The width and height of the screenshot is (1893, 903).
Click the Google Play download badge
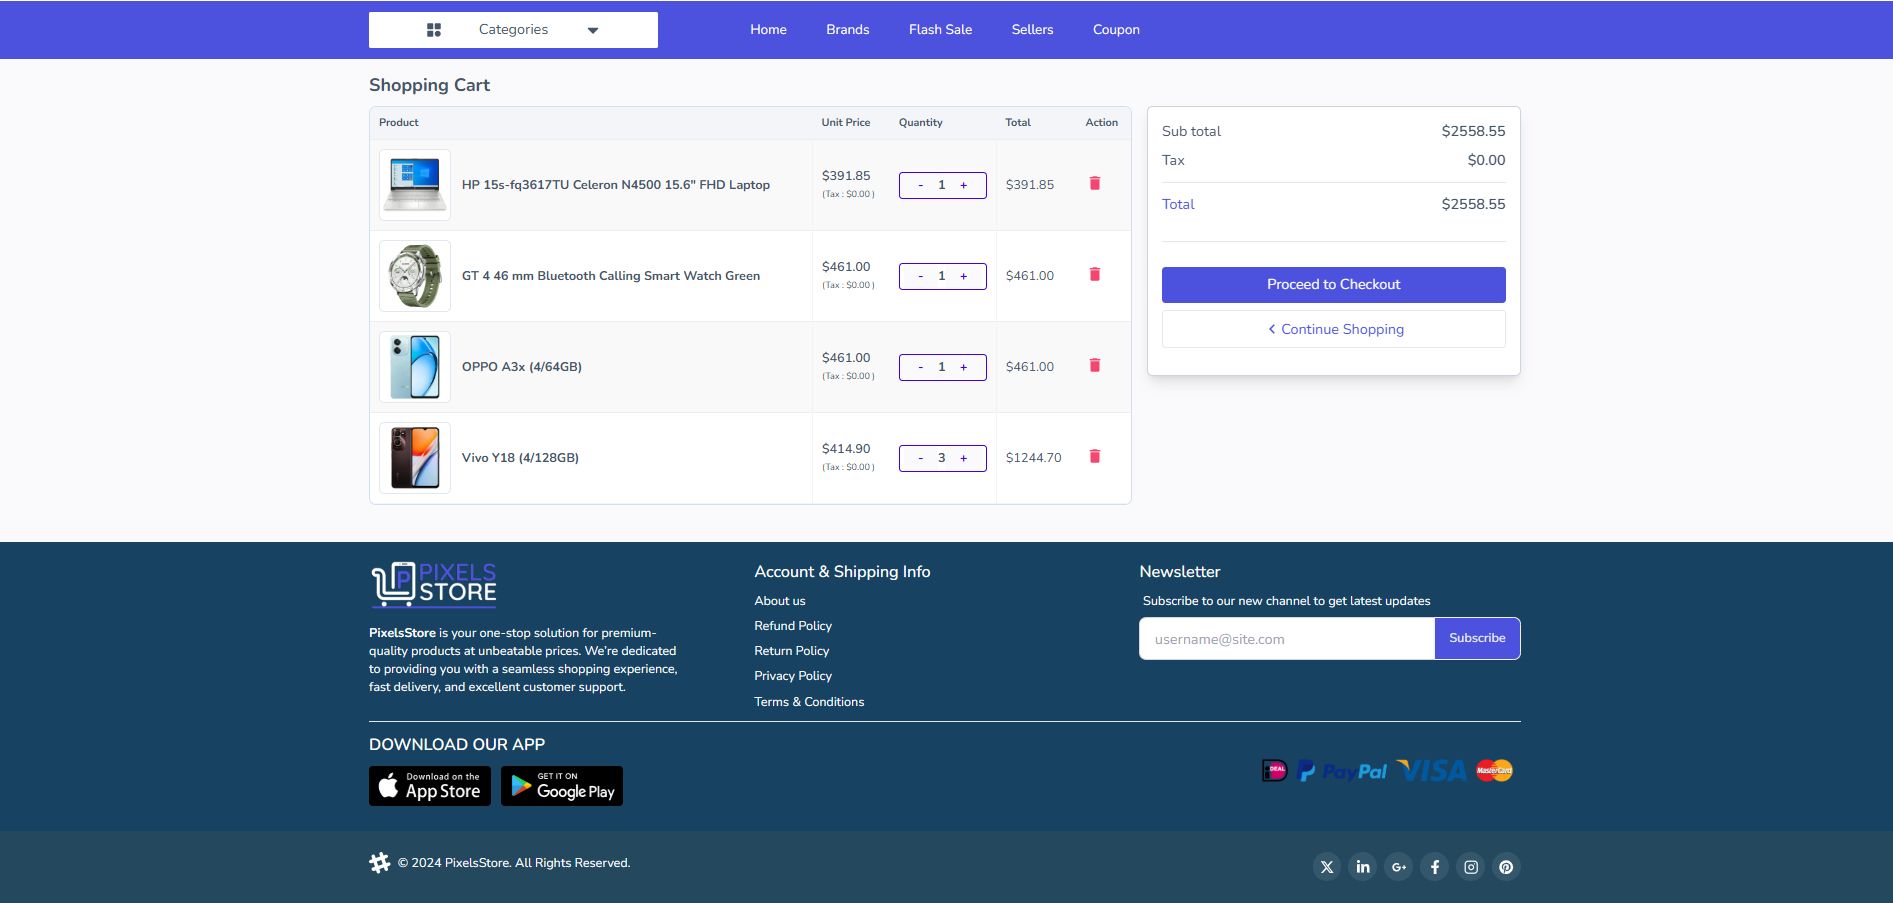(561, 786)
